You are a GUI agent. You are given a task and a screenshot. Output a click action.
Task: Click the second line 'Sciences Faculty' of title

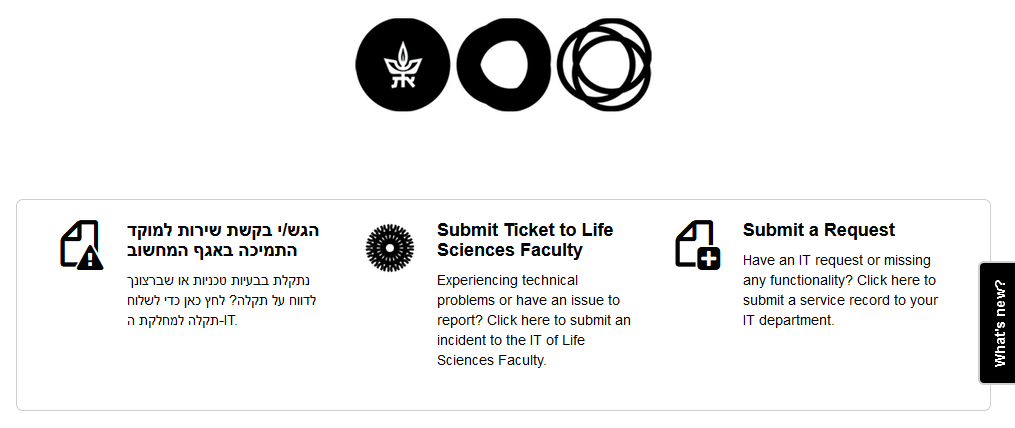[509, 250]
